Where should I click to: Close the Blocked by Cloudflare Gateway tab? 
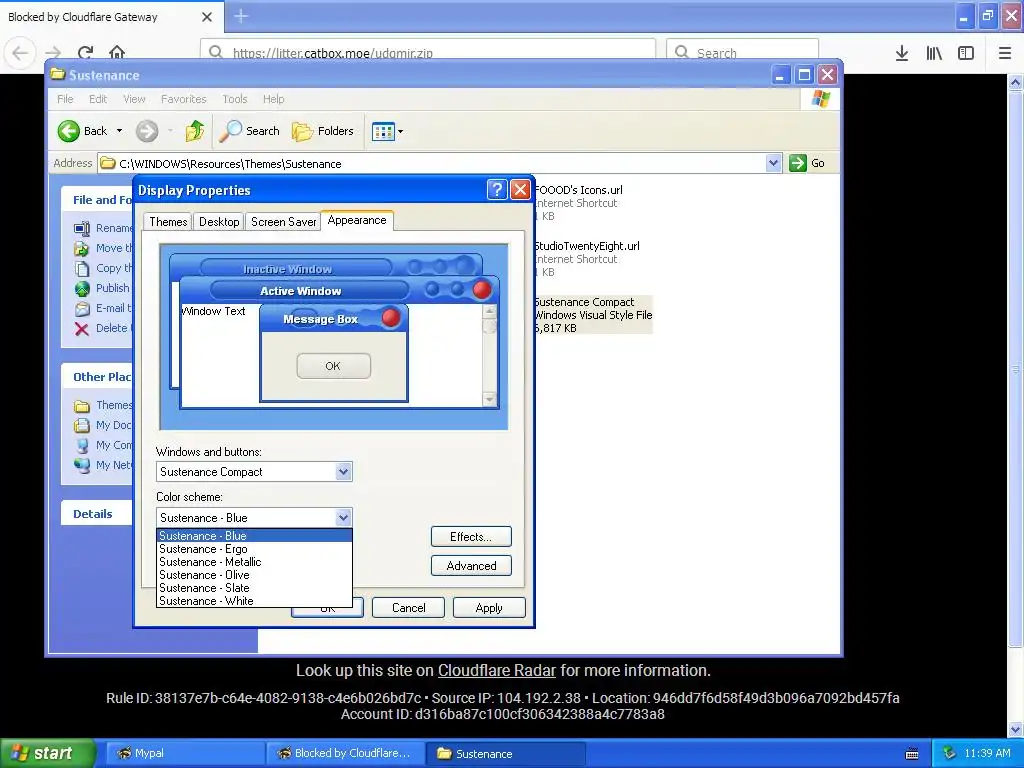[x=207, y=17]
